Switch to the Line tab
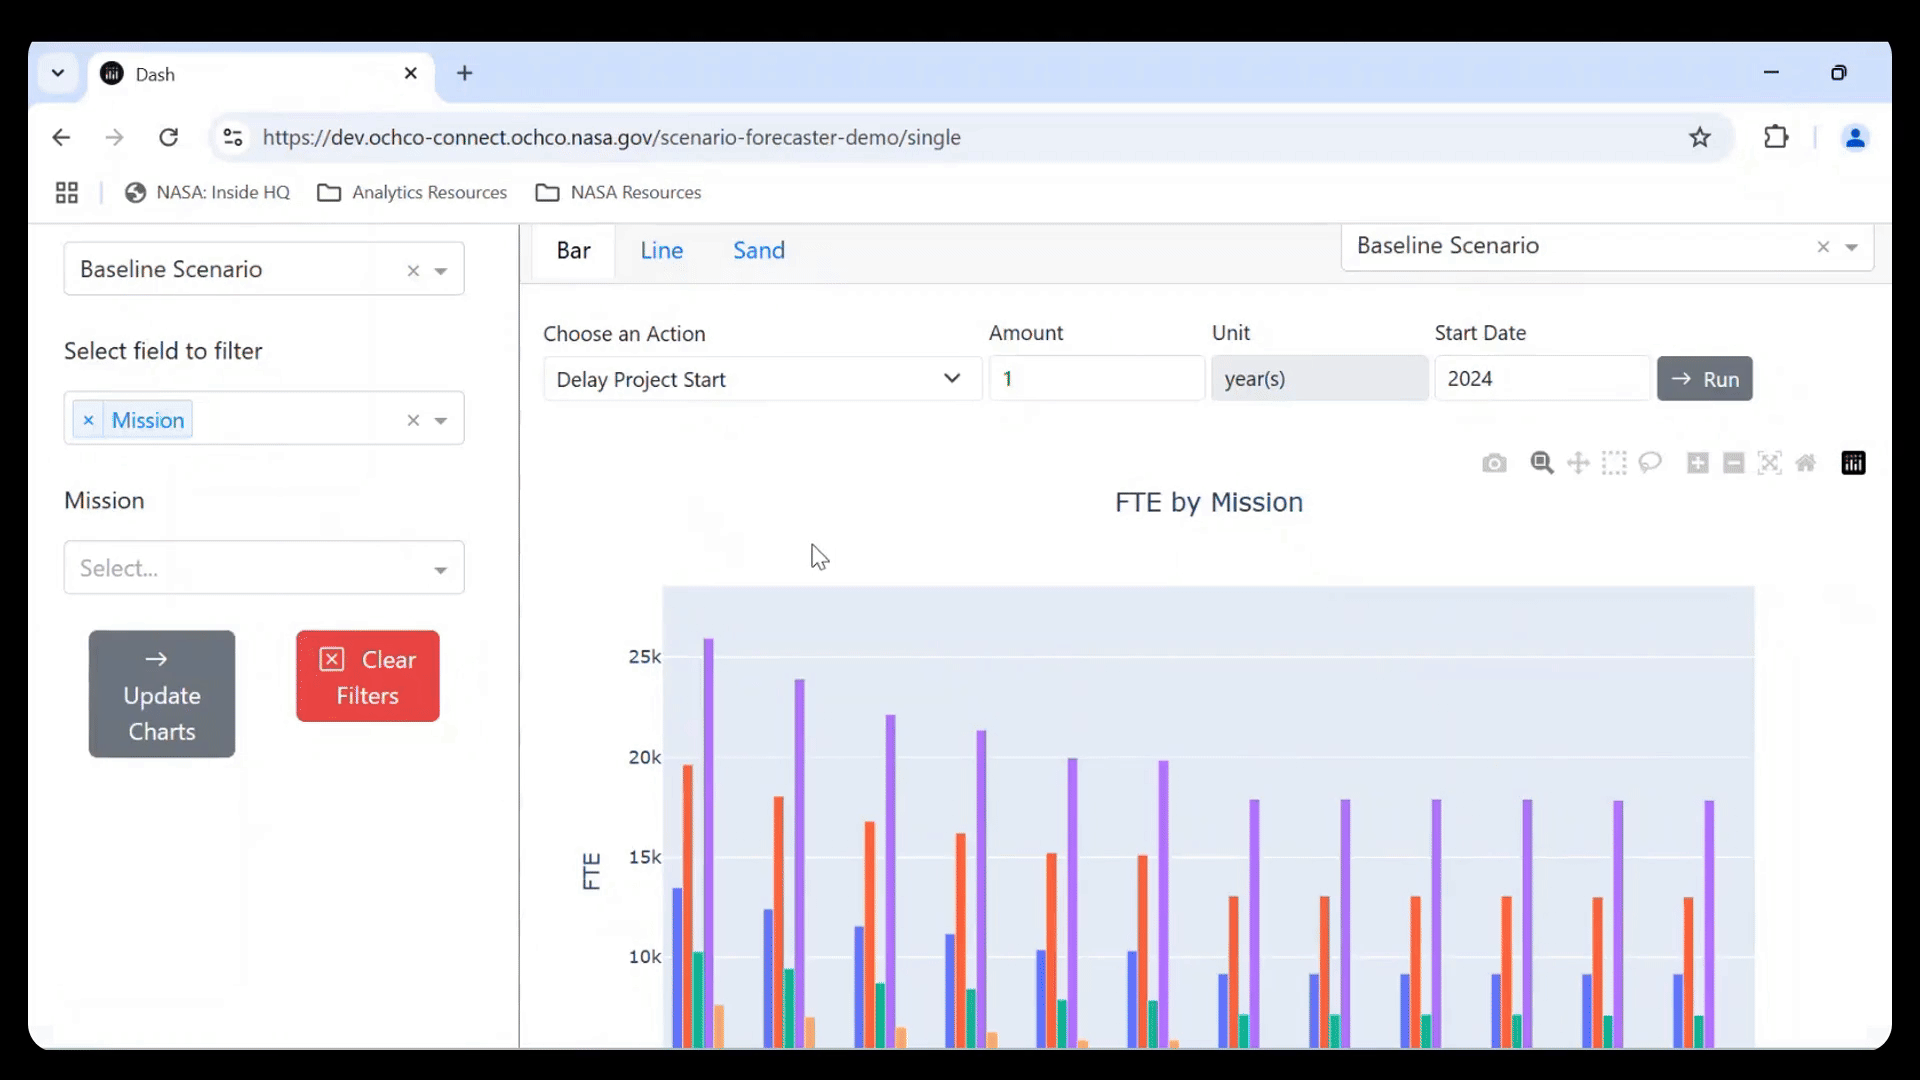Image resolution: width=1920 pixels, height=1080 pixels. (662, 251)
